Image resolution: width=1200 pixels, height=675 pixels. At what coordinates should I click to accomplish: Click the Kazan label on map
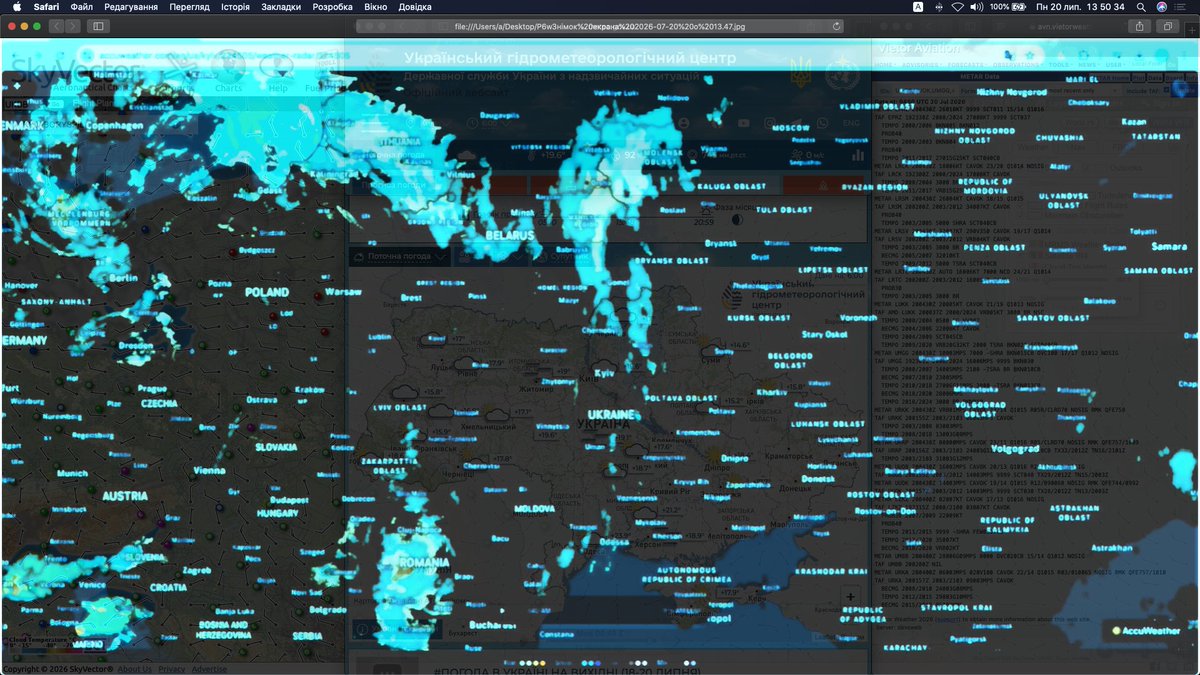click(1134, 121)
